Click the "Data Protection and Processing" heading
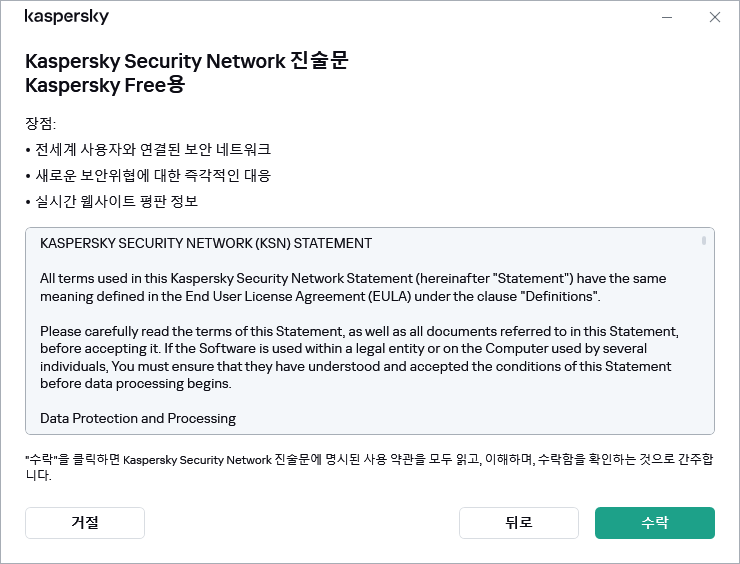 138,417
